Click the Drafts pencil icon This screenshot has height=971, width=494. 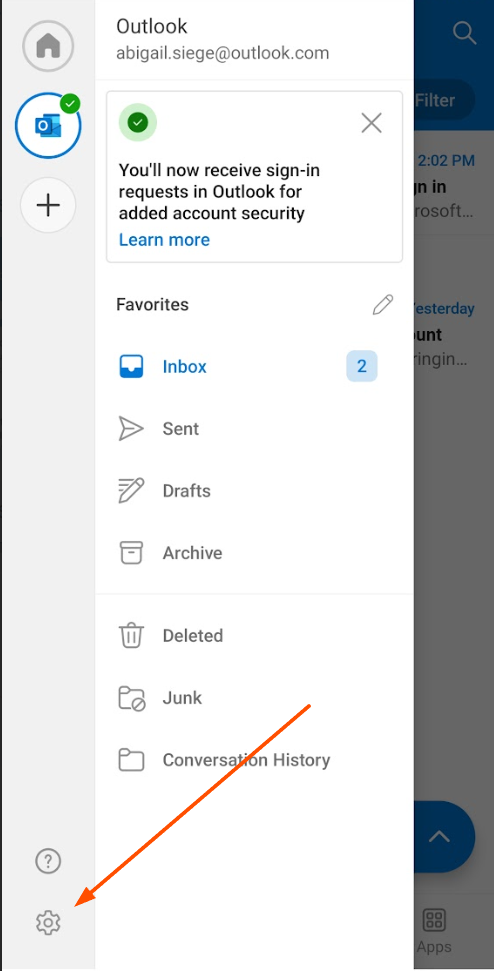(x=131, y=490)
